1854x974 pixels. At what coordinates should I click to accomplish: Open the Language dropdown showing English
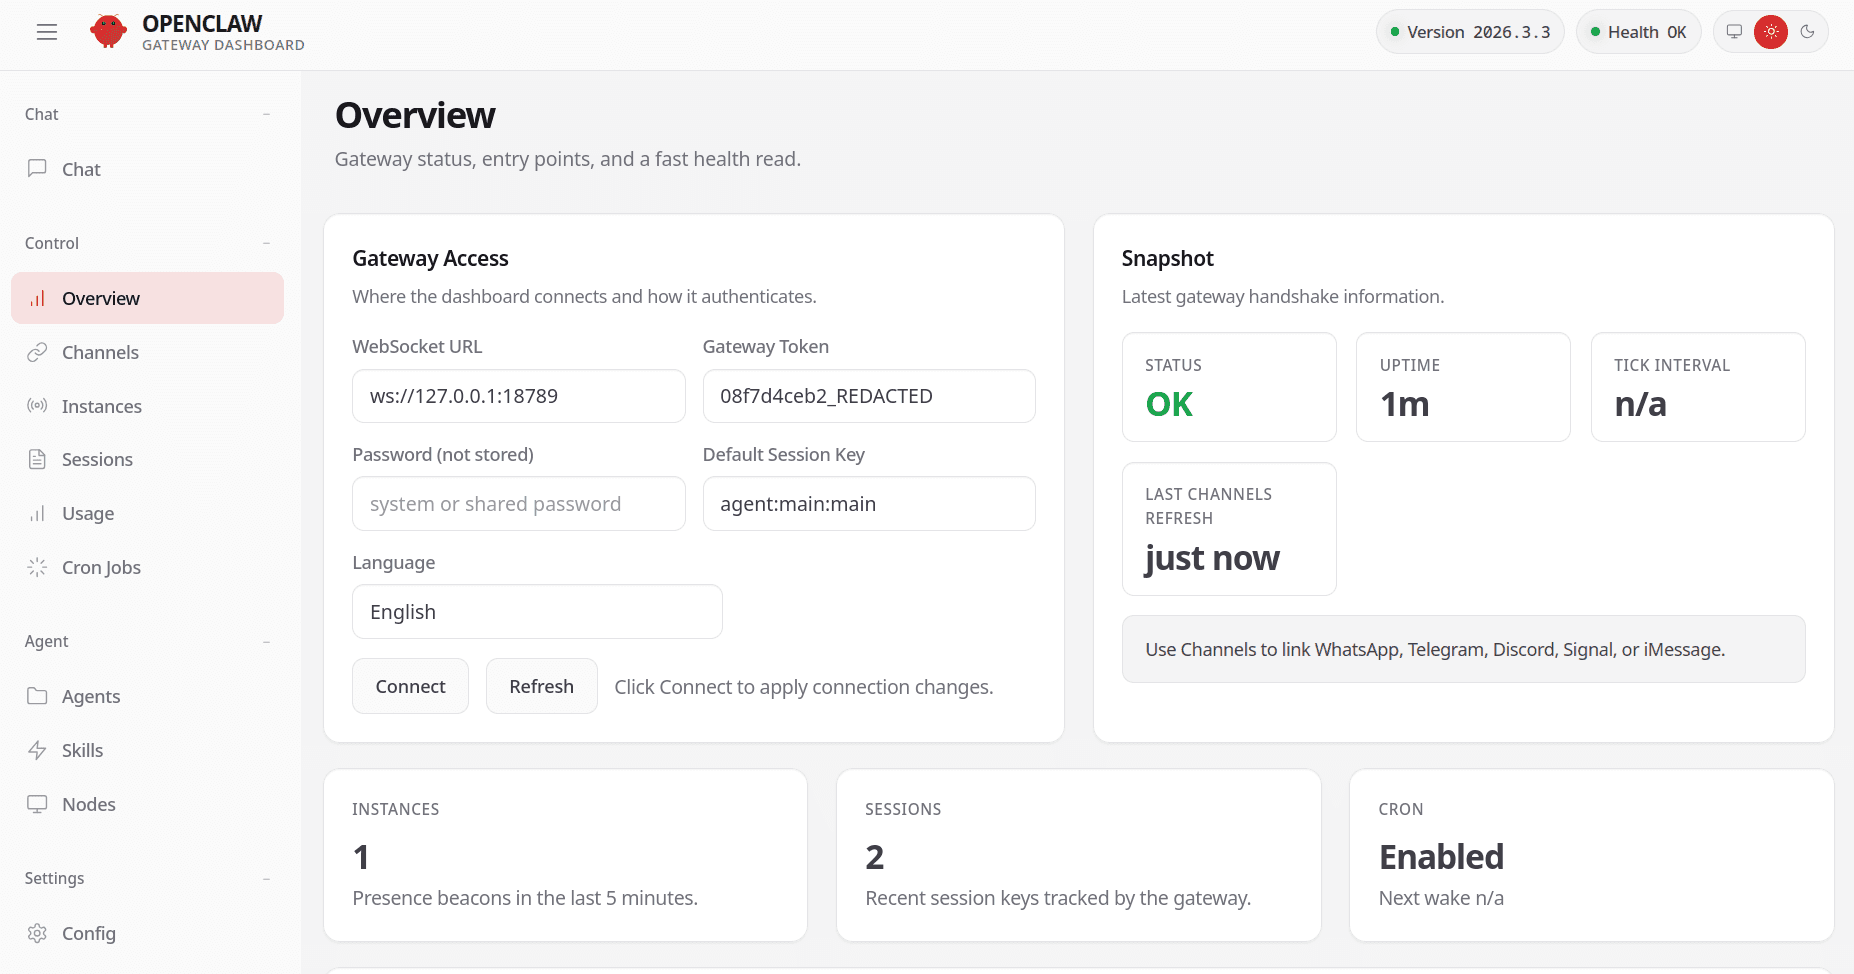tap(537, 612)
